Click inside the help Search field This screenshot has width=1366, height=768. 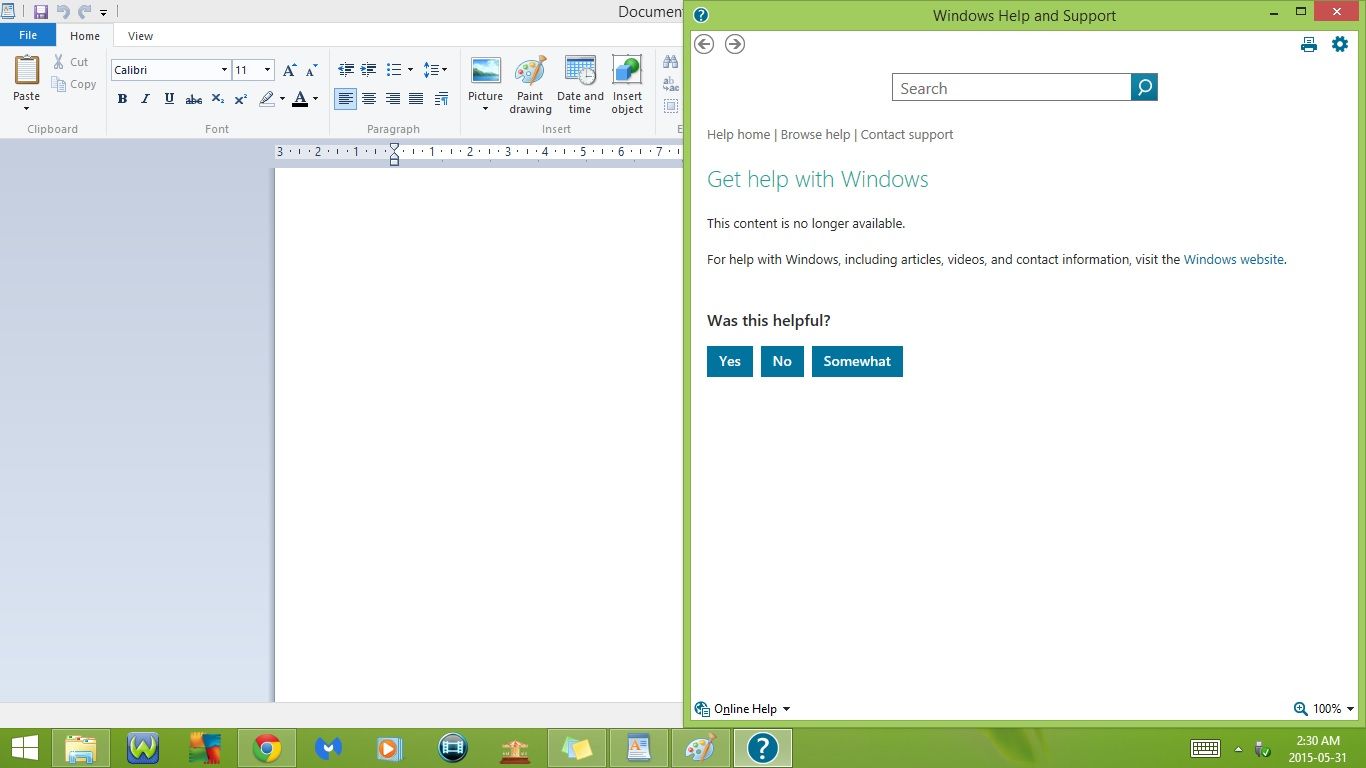click(x=1010, y=88)
